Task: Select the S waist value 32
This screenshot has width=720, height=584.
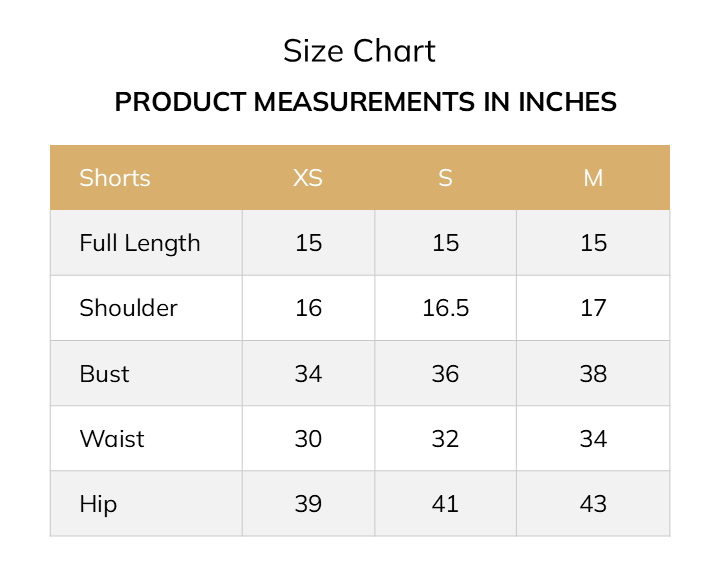Action: pyautogui.click(x=445, y=439)
